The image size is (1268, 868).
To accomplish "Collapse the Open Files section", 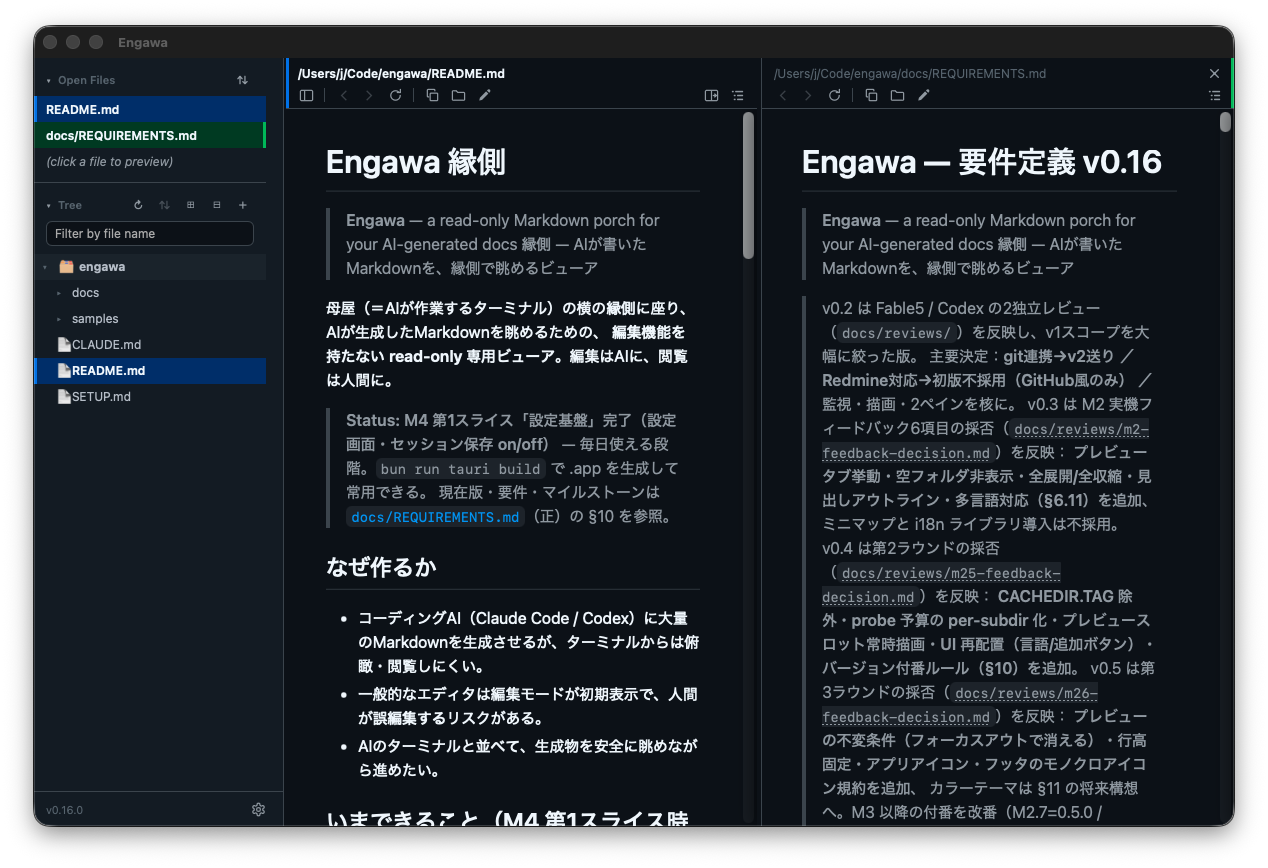I will coord(49,80).
